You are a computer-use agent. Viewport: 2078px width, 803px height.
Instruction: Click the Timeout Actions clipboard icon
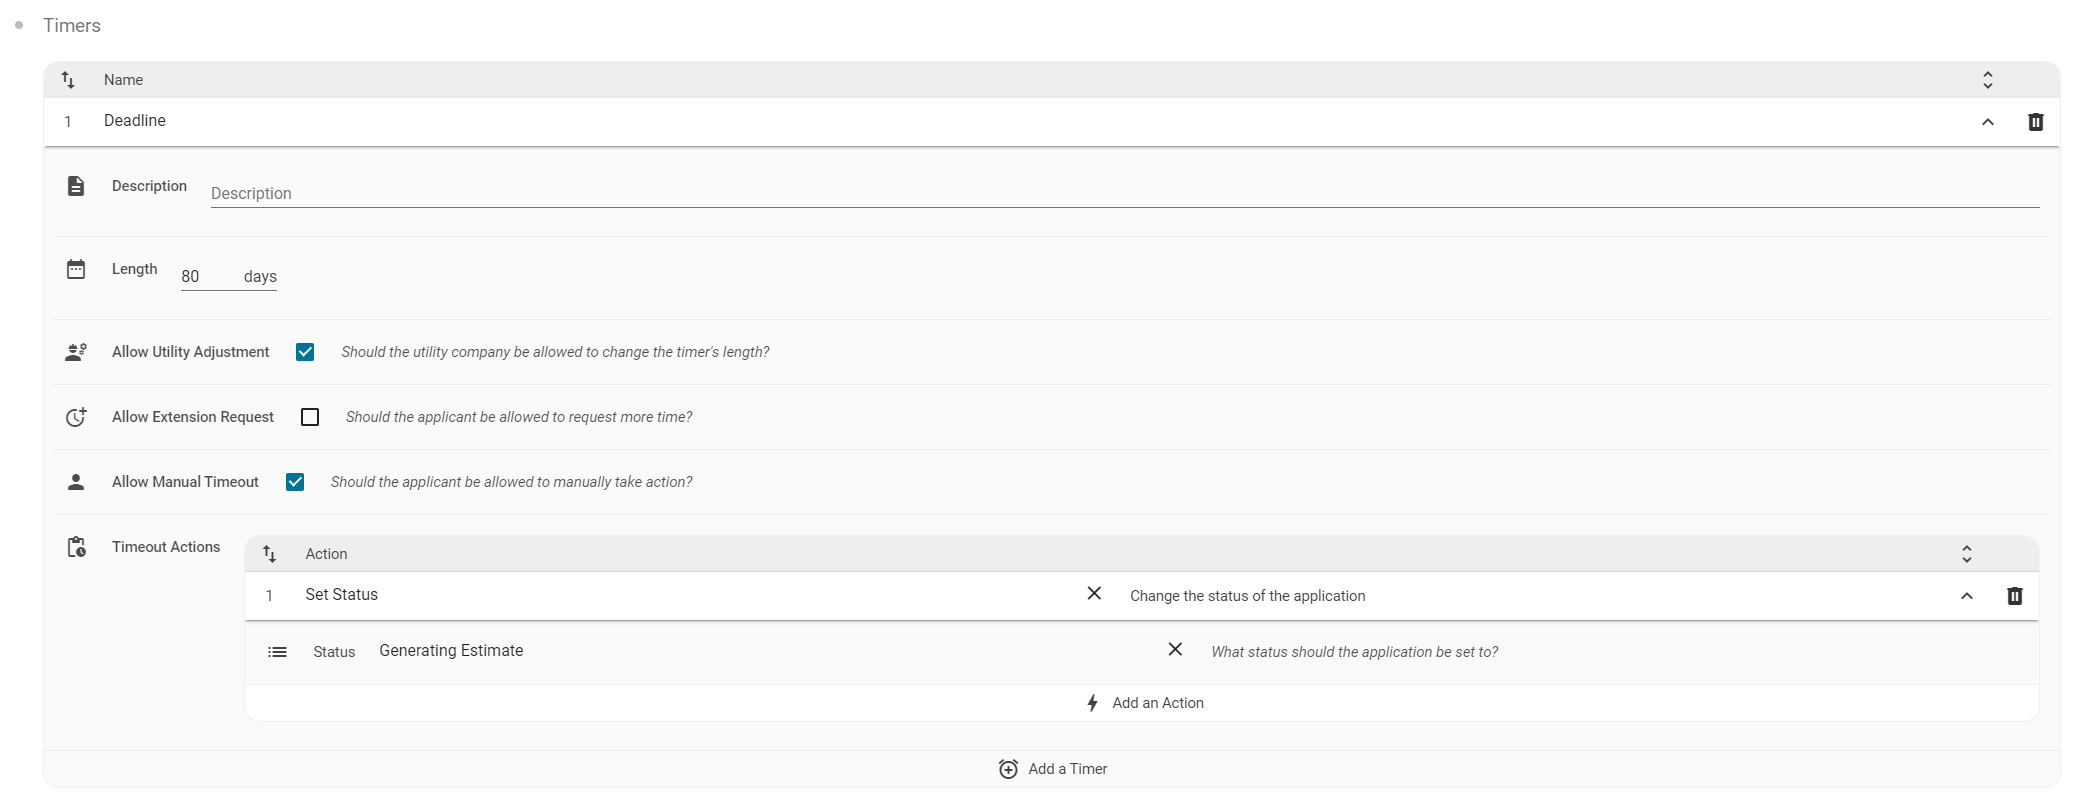point(76,547)
